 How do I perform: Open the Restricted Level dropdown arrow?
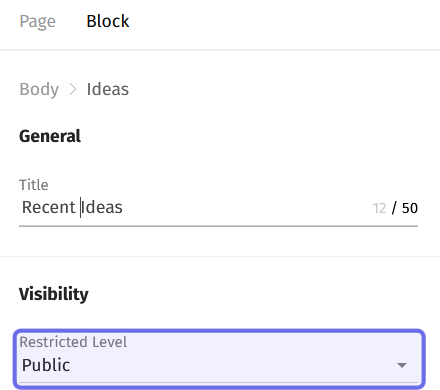(x=402, y=365)
